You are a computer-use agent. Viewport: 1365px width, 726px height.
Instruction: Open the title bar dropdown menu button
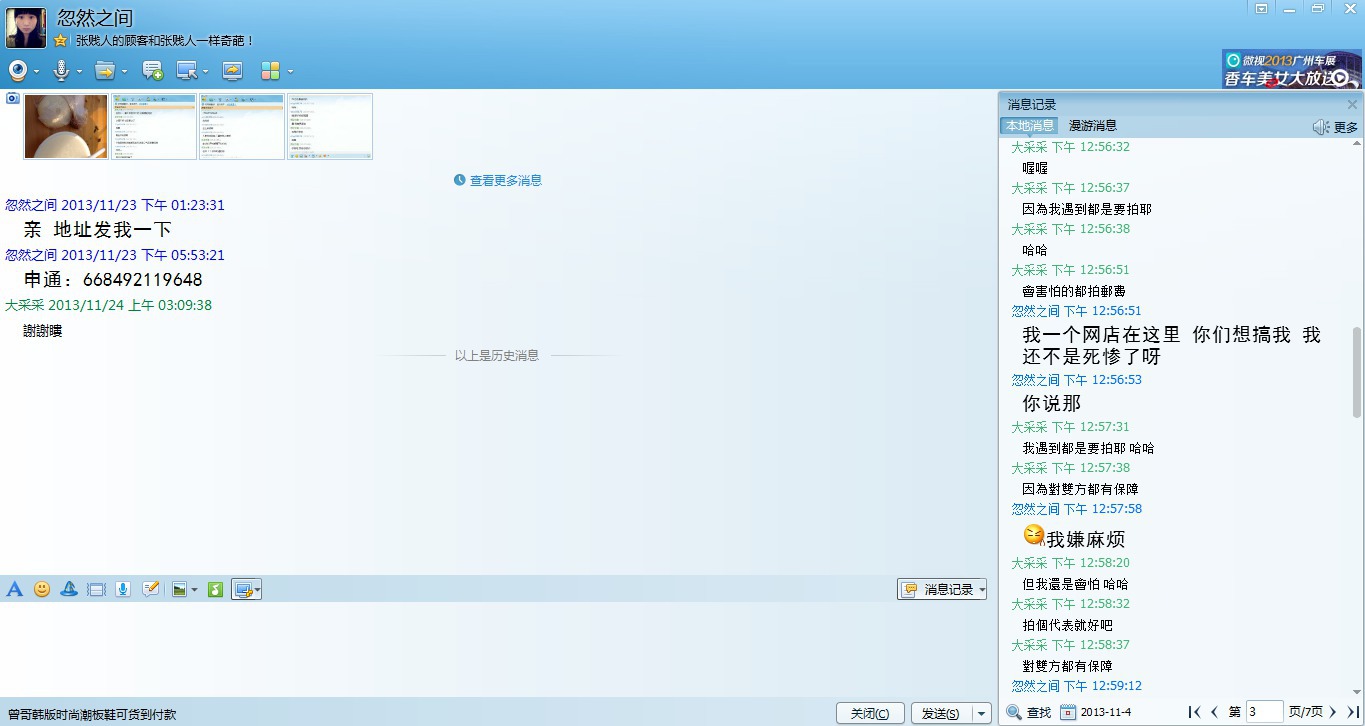point(1262,9)
